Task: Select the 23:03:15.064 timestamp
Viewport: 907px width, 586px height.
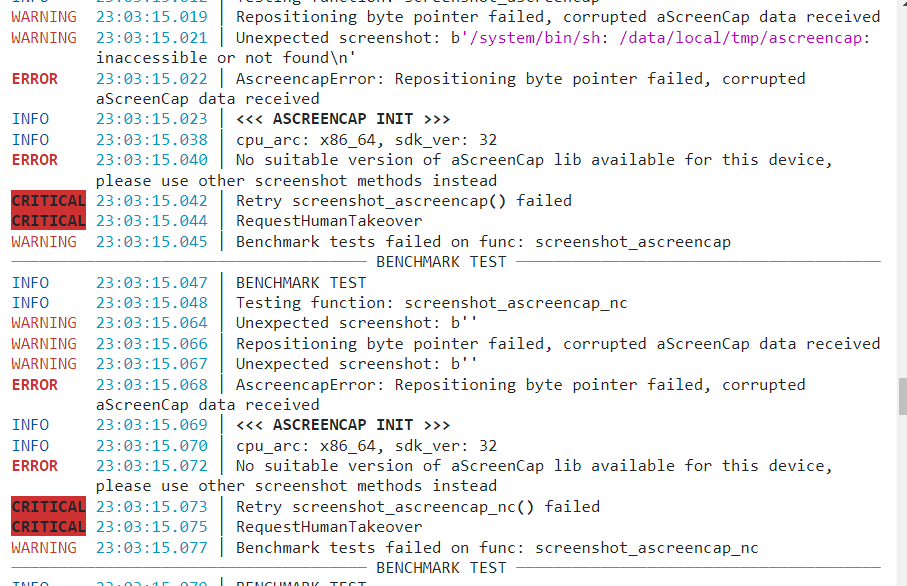Action: [152, 323]
